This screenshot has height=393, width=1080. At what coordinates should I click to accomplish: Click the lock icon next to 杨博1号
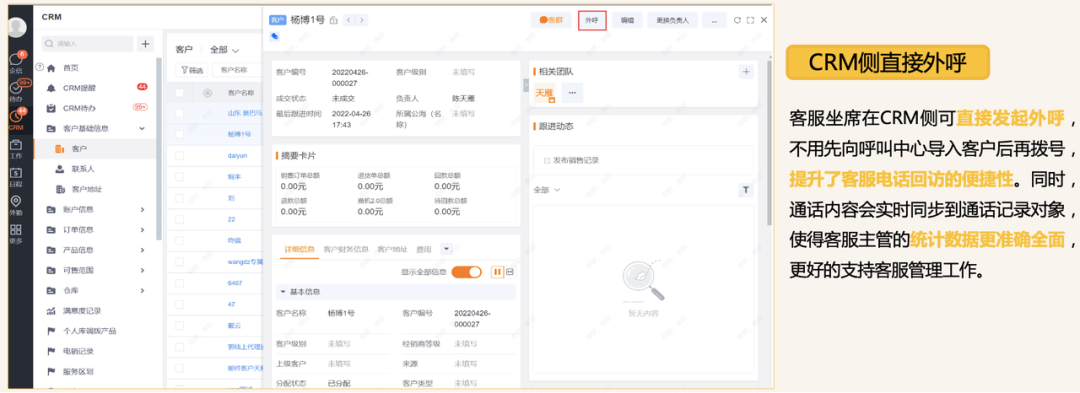point(333,21)
